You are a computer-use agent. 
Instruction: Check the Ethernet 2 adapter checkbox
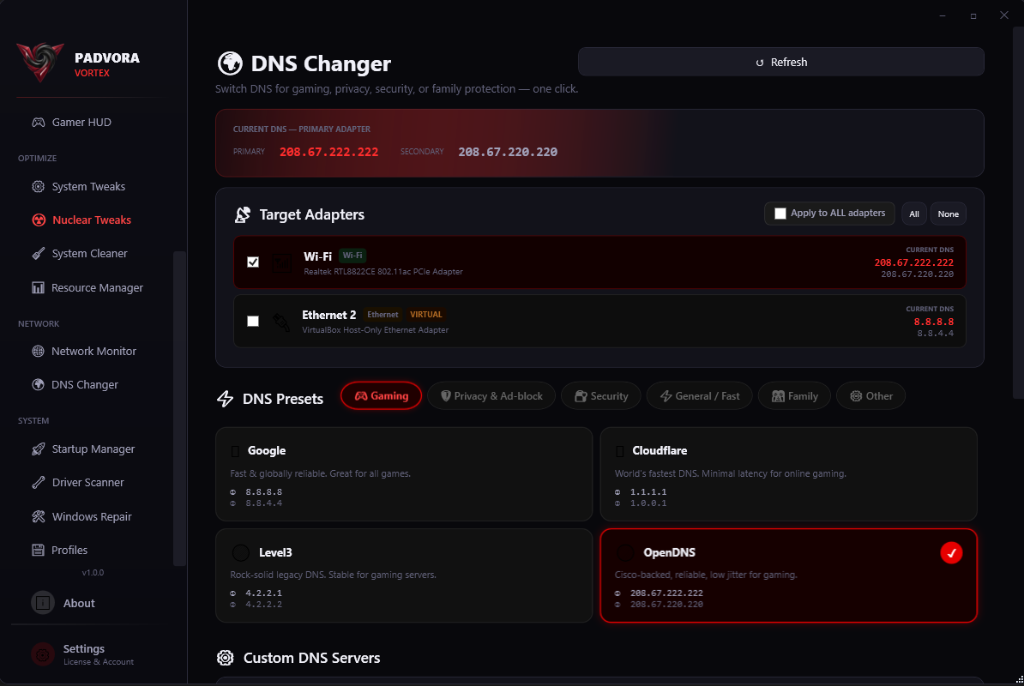tap(253, 321)
